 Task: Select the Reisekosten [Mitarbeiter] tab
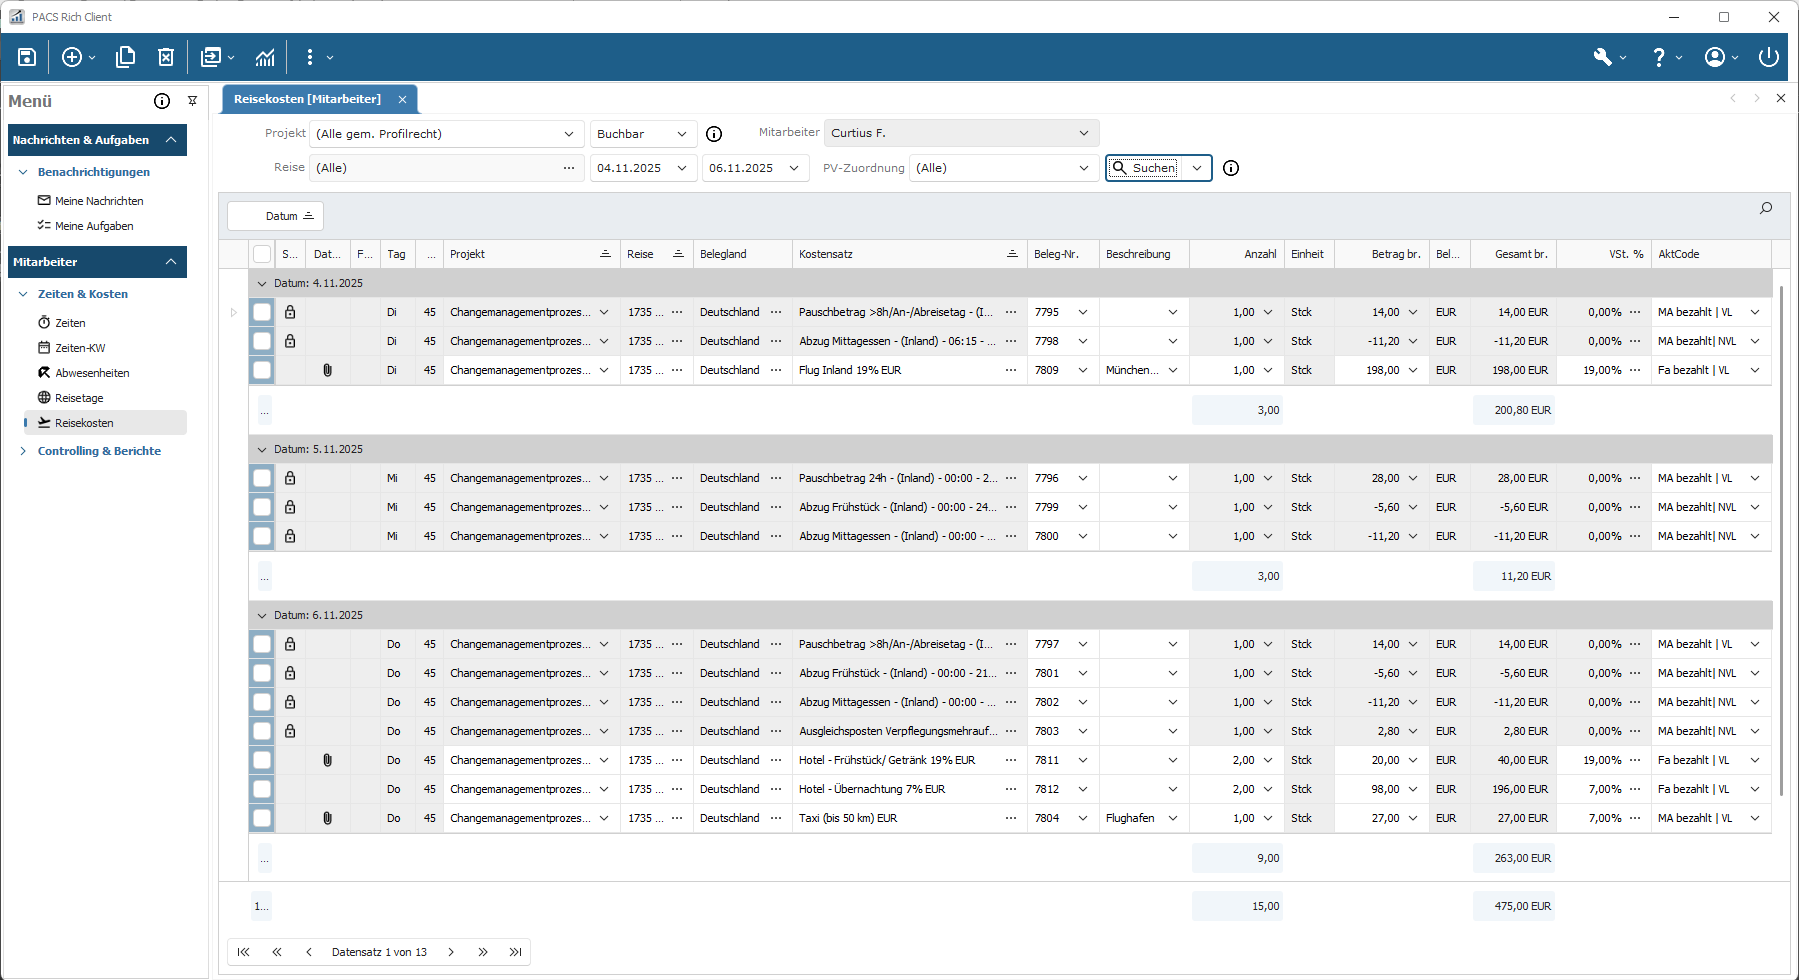[x=308, y=99]
